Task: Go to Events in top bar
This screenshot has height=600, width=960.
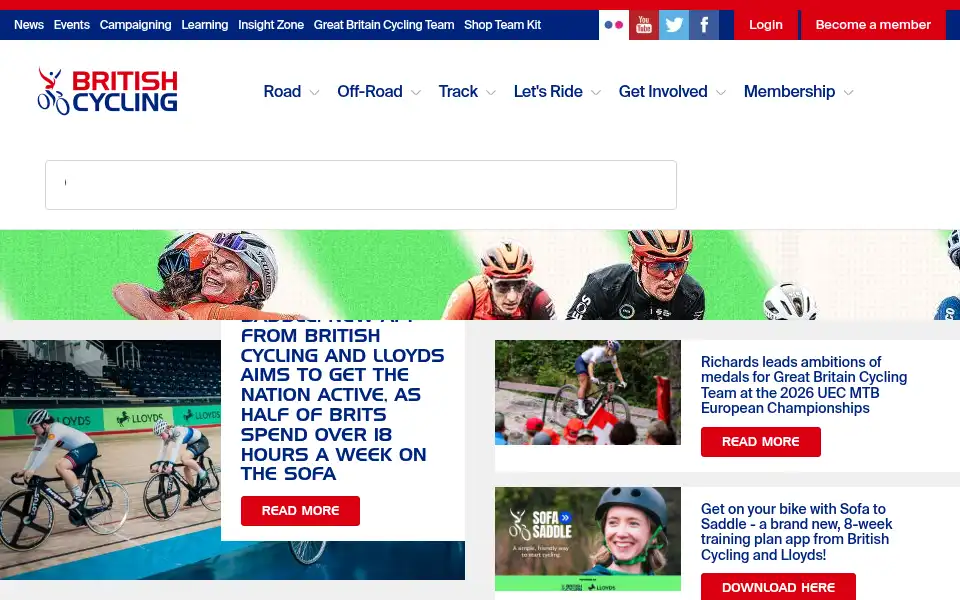Action: tap(72, 25)
